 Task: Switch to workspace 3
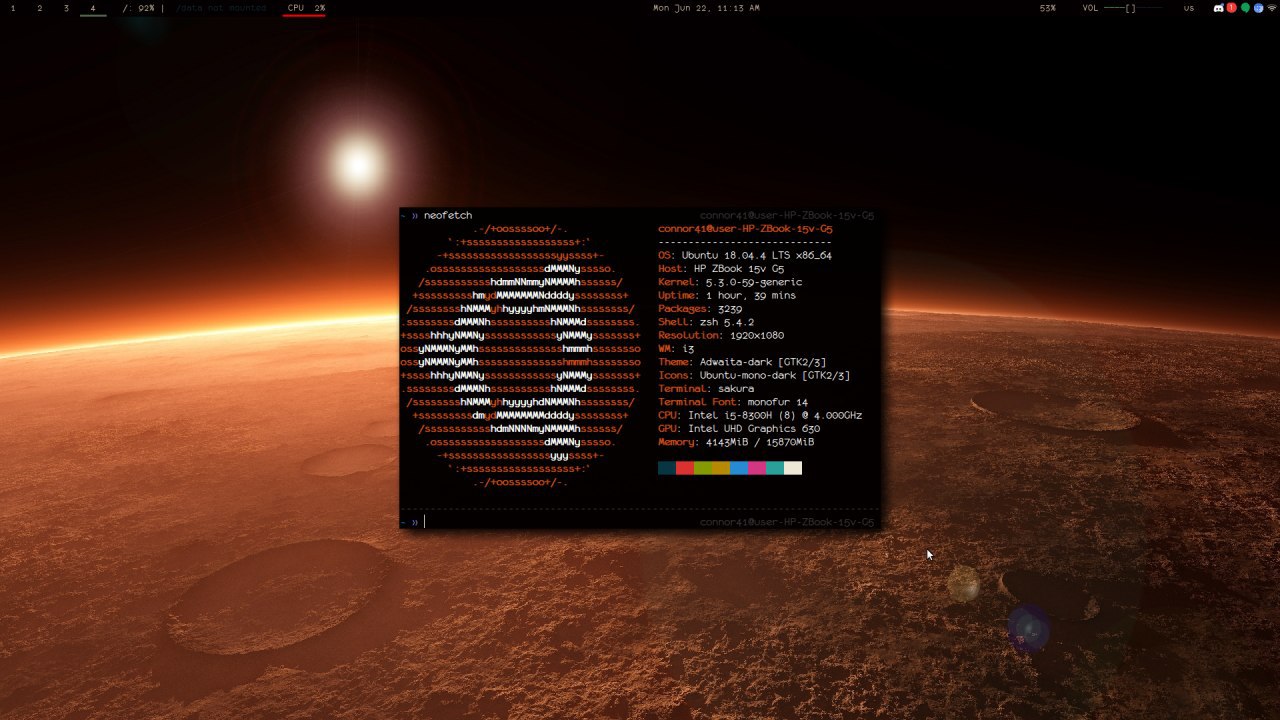coord(66,8)
